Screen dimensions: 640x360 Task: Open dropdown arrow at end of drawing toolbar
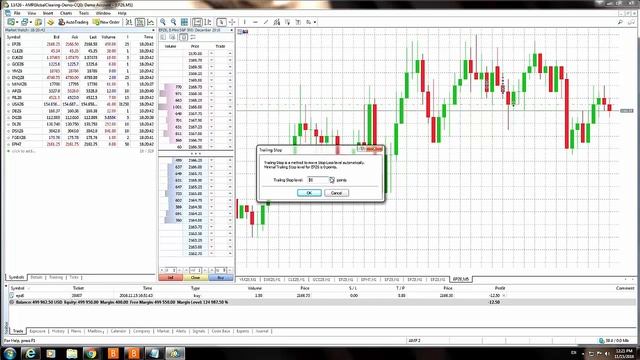pos(315,22)
